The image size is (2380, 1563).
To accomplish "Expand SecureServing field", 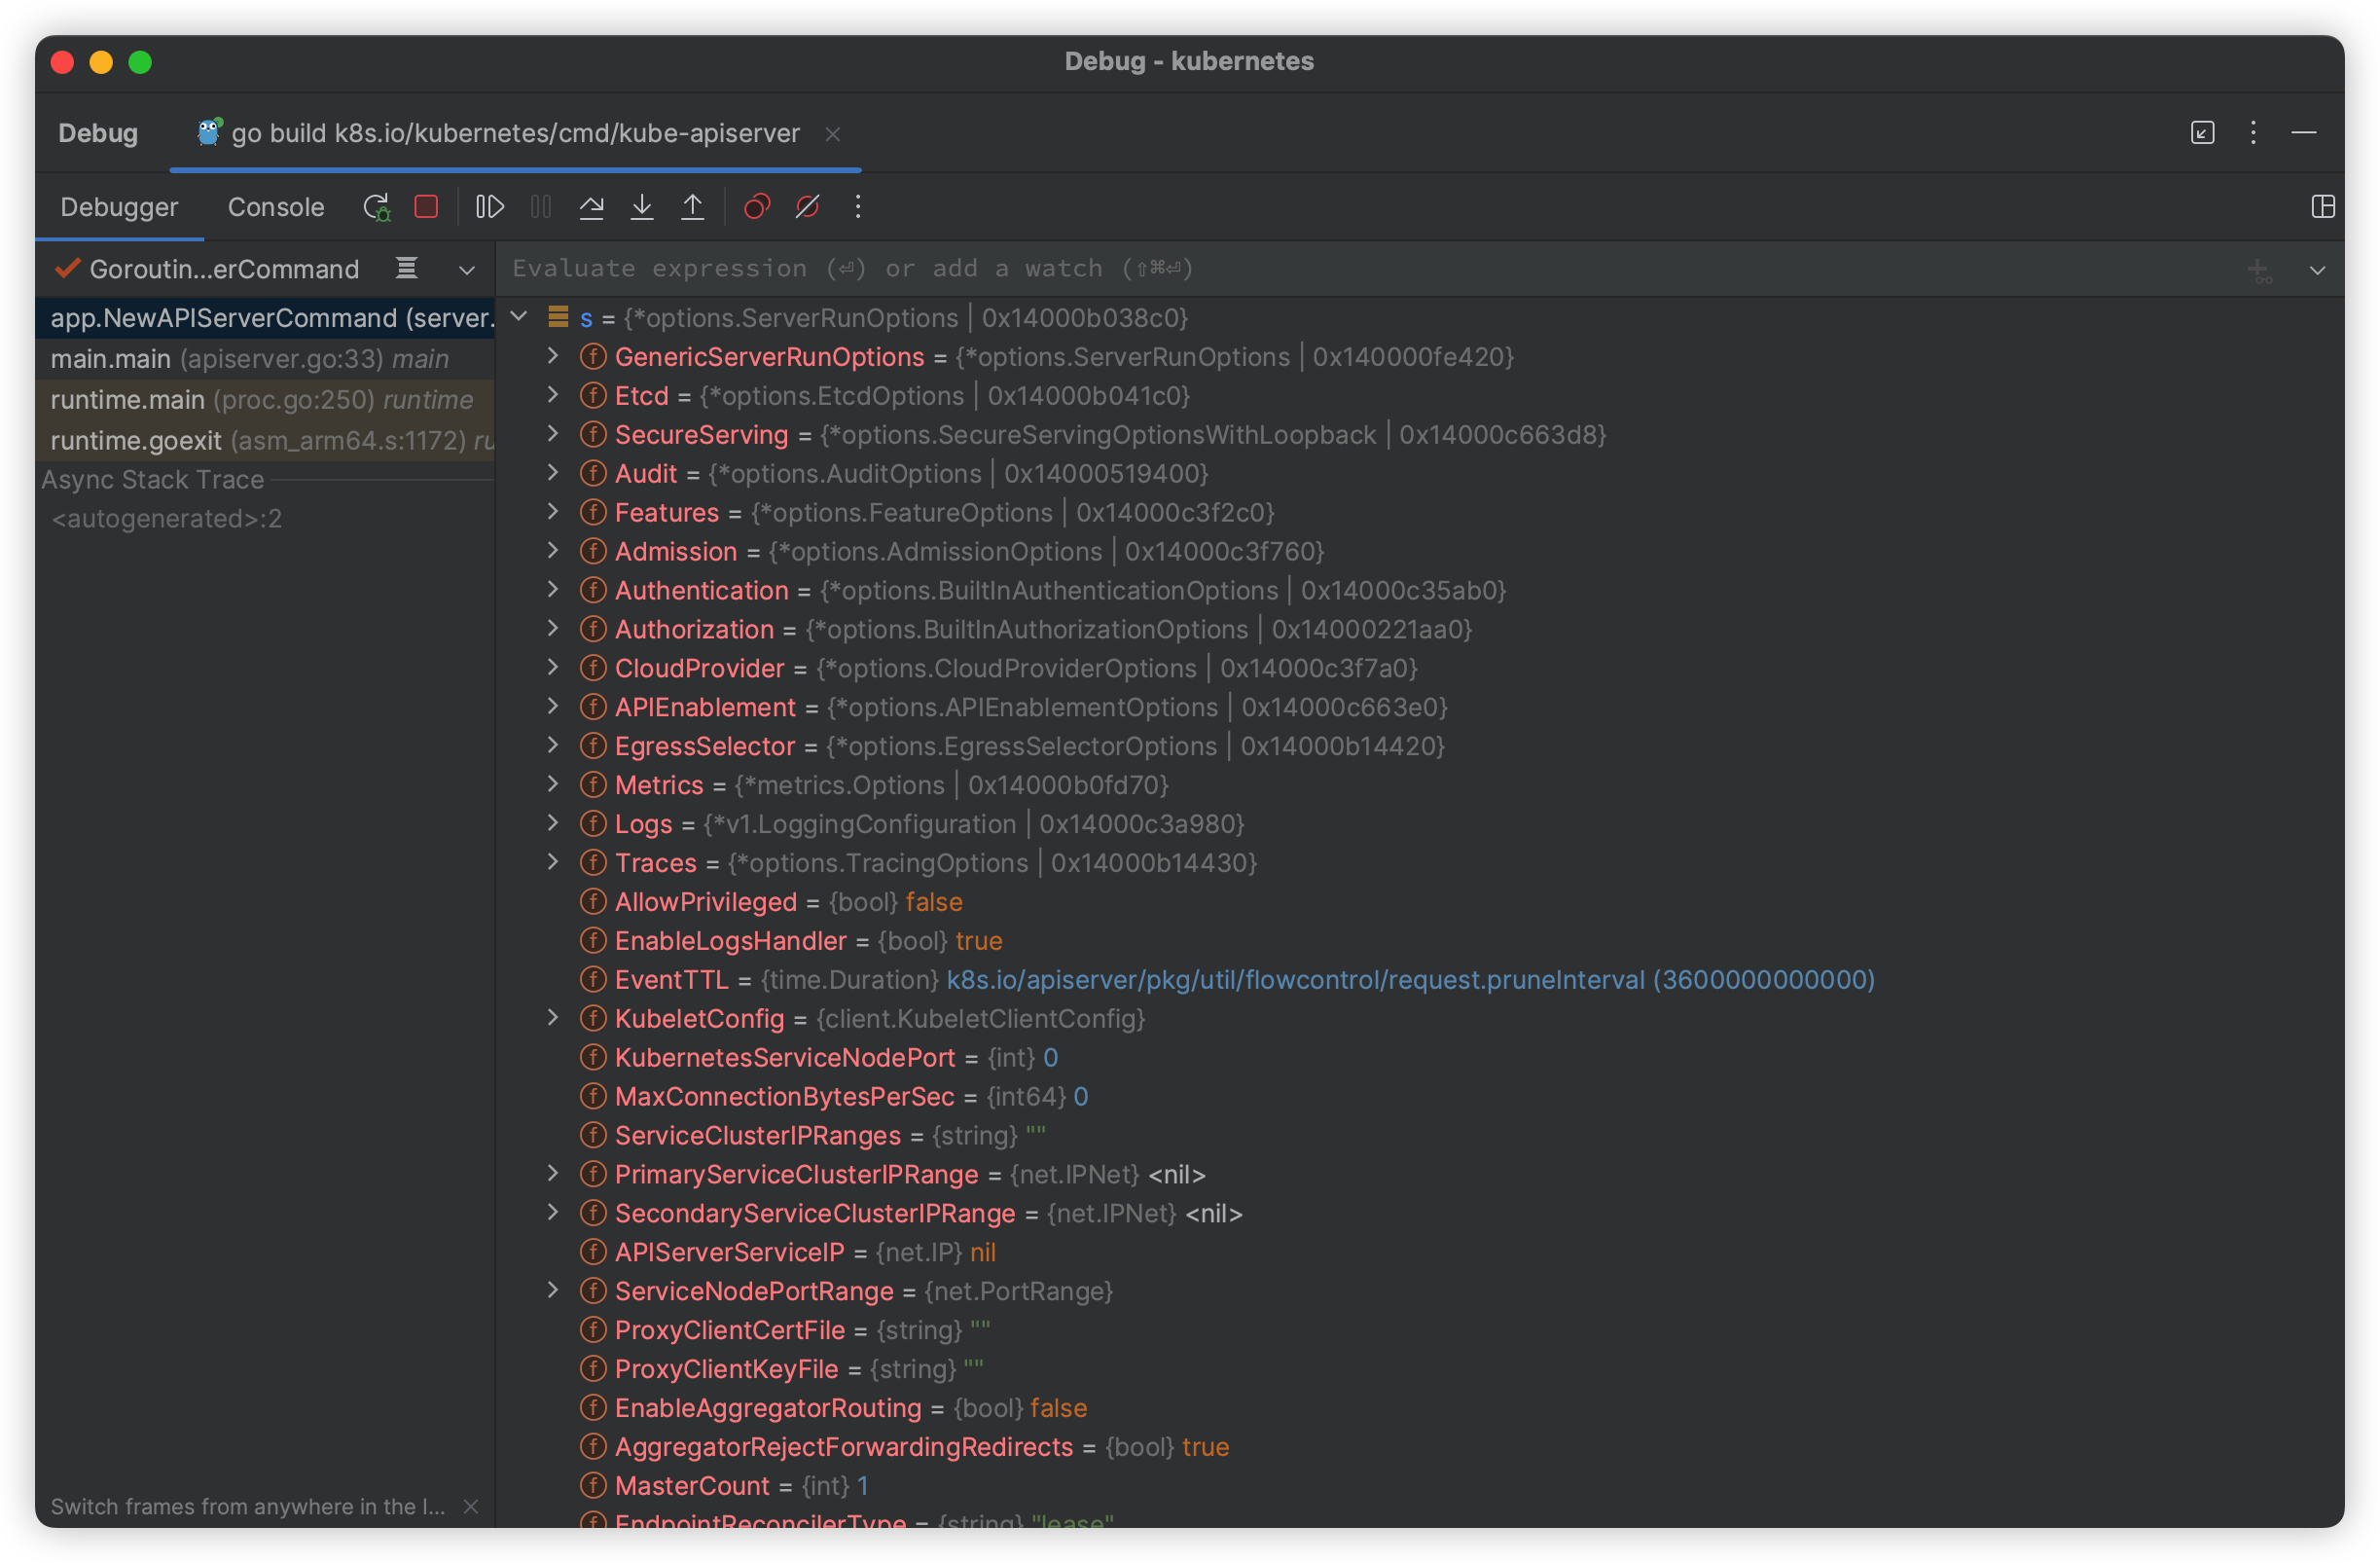I will coord(552,434).
